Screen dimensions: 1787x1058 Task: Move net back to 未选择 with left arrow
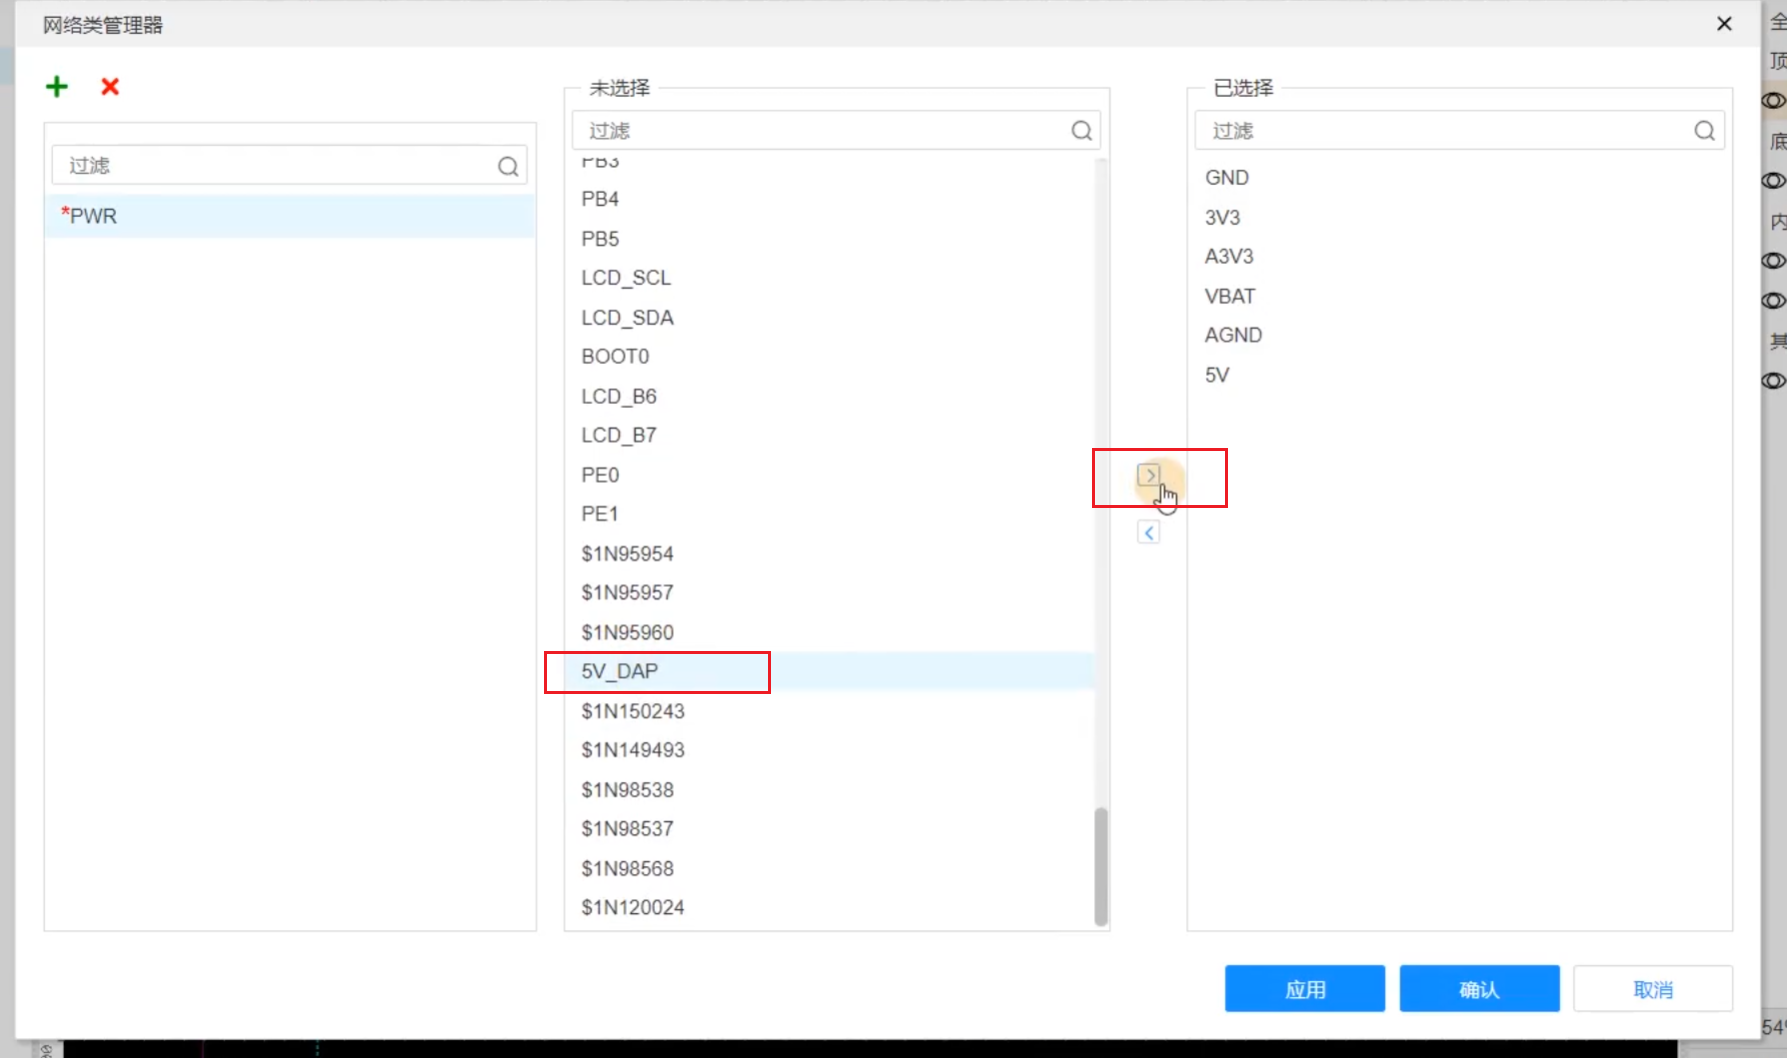pyautogui.click(x=1149, y=533)
